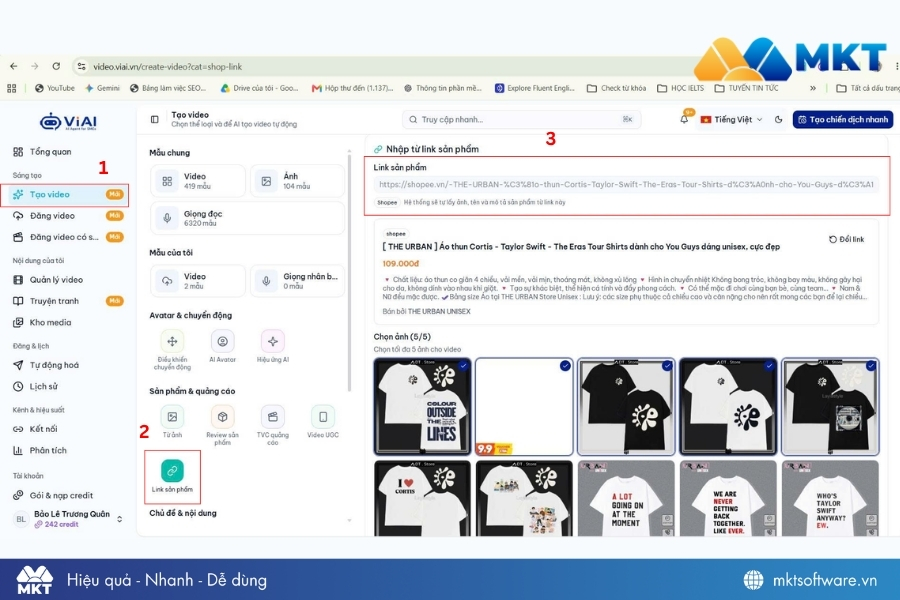The width and height of the screenshot is (900, 600).
Task: Go back in browser history
Action: [x=14, y=66]
